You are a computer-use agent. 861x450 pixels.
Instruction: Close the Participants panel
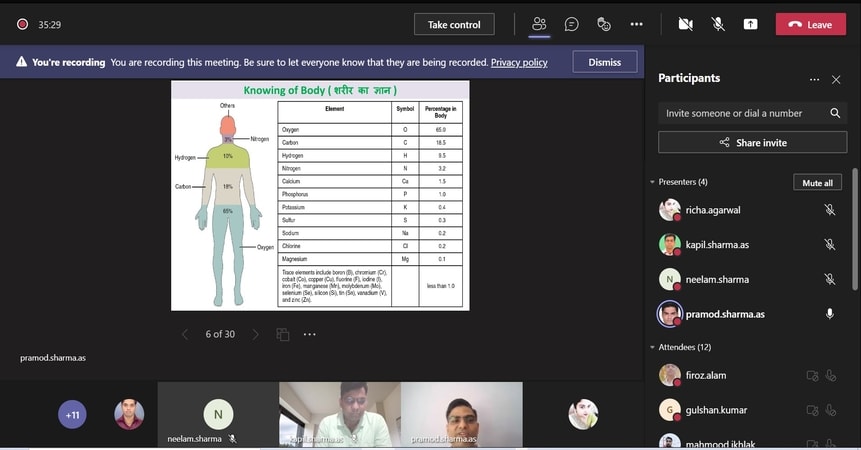click(837, 79)
